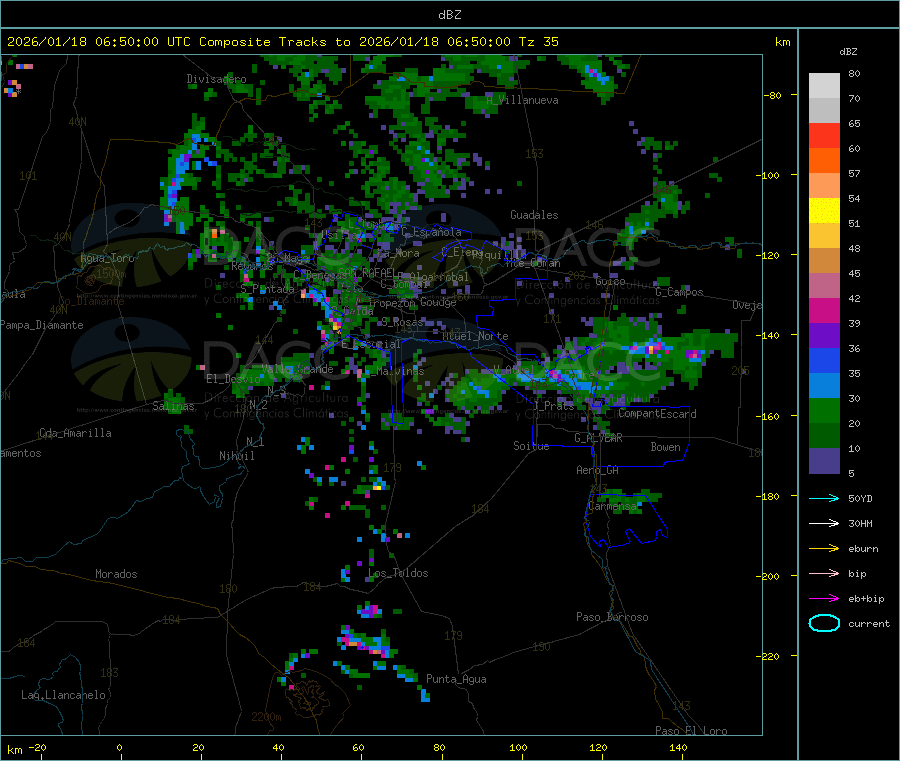Viewport: 900px width, 761px height.
Task: Click the 'Valle_Grande' place label
Action: (x=298, y=369)
